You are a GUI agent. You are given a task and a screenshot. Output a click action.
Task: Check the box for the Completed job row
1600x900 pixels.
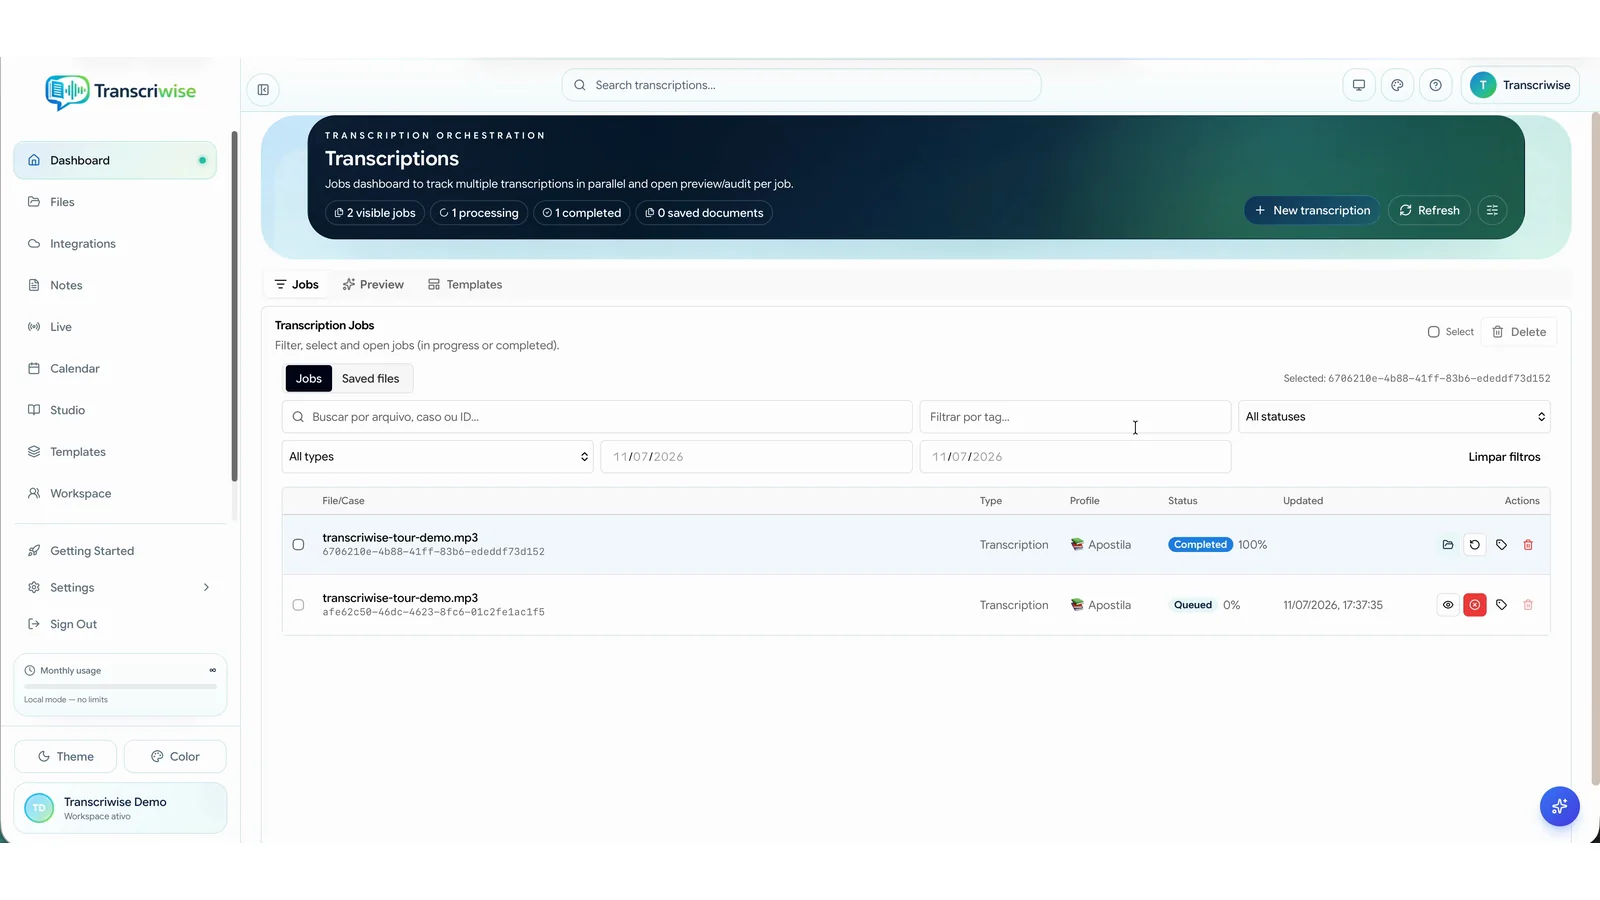tap(298, 545)
